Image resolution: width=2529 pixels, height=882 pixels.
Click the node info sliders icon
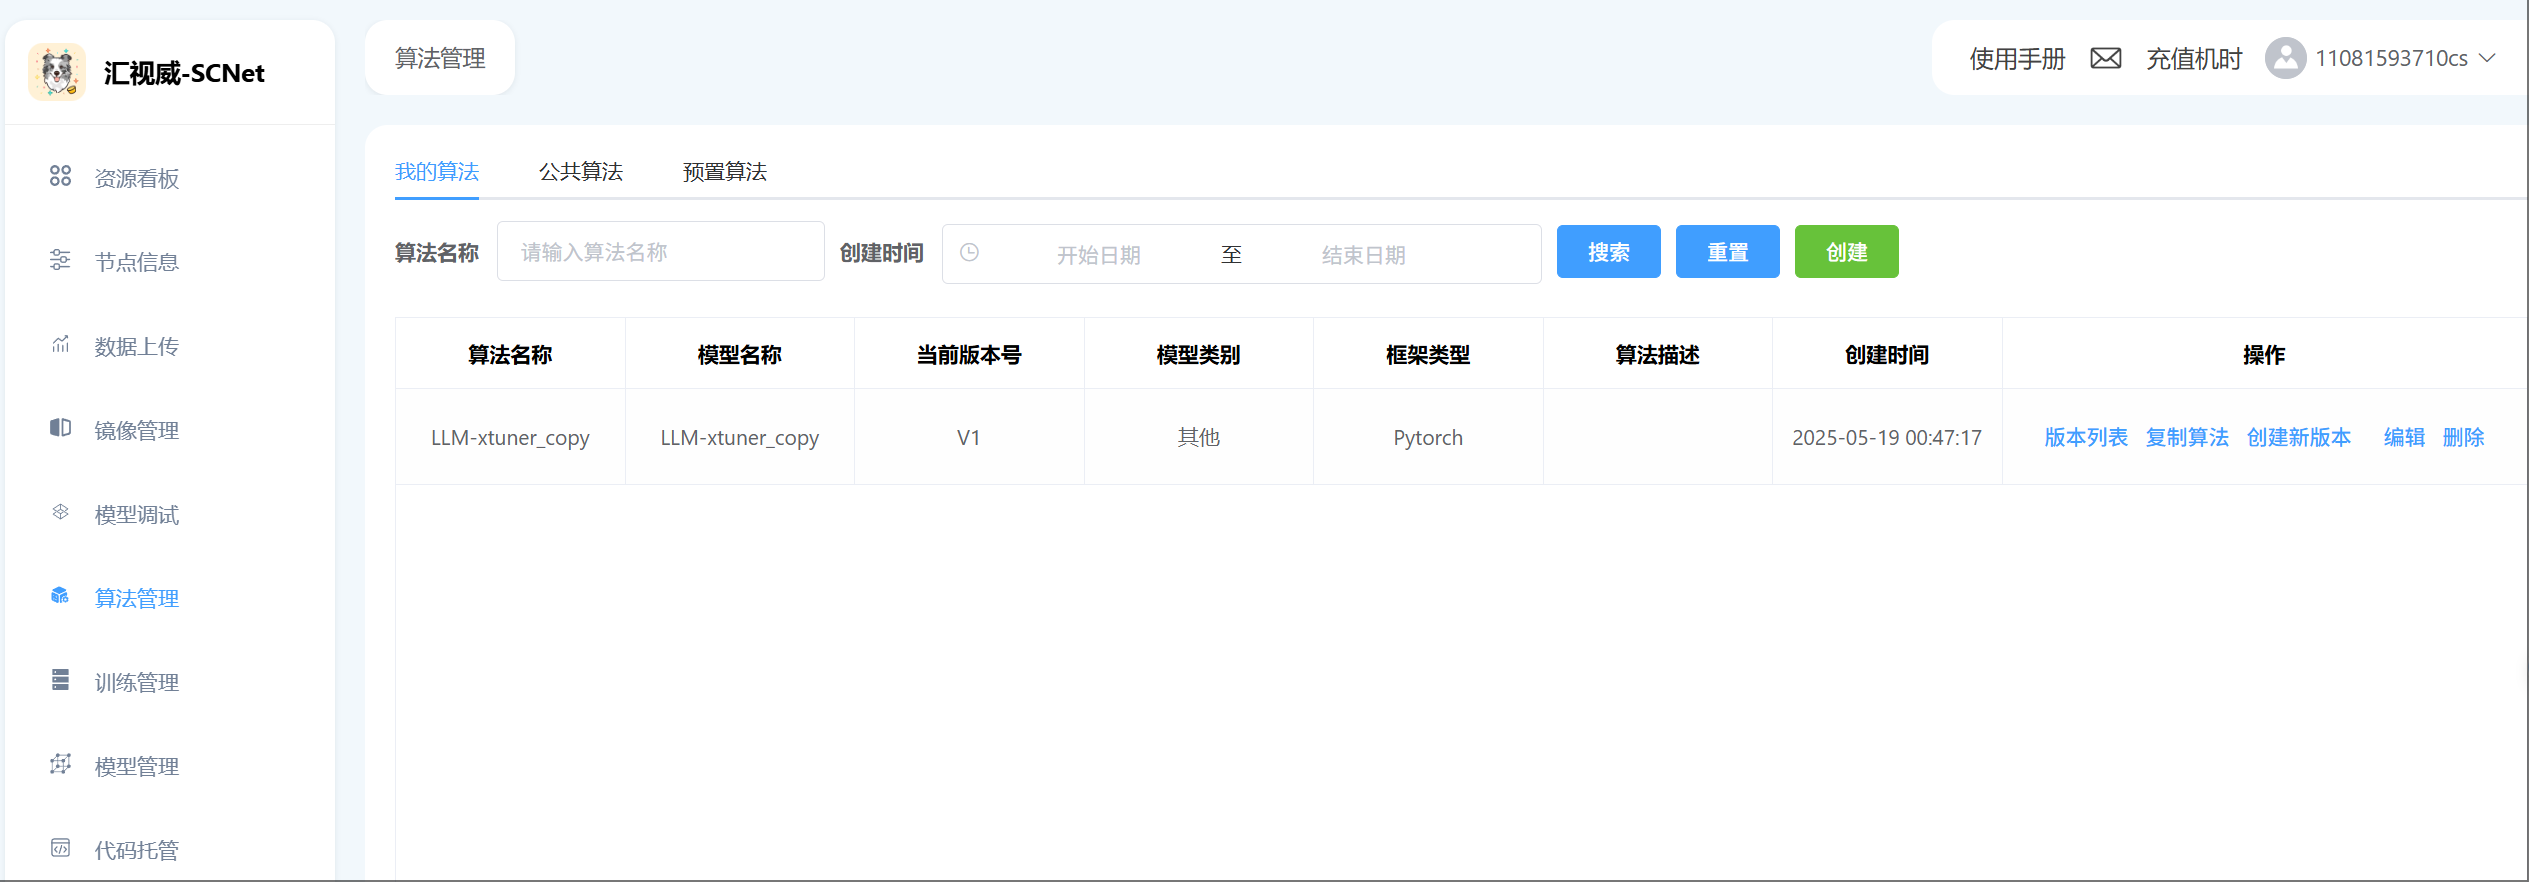(60, 261)
